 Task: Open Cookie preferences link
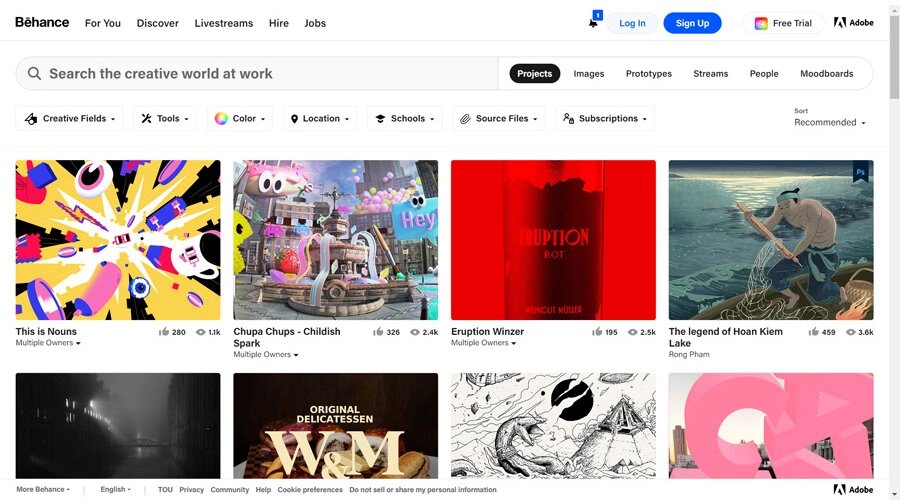(x=310, y=490)
